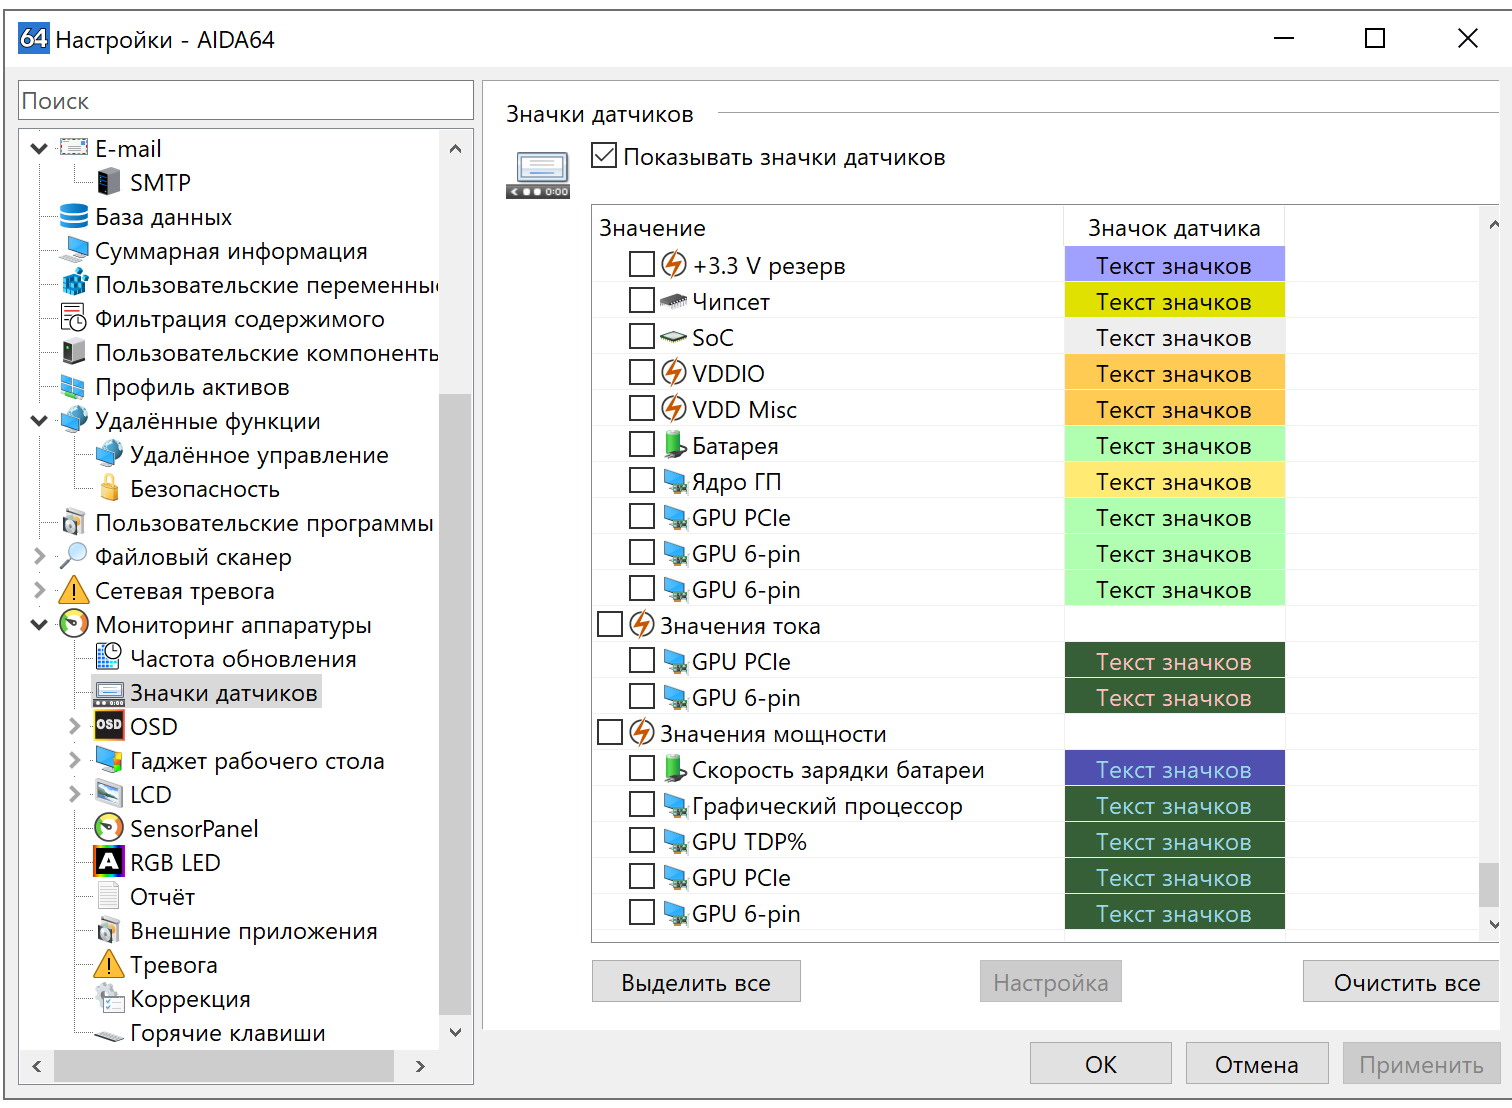Check the Значения тока group checkbox
This screenshot has width=1512, height=1108.
pos(609,625)
